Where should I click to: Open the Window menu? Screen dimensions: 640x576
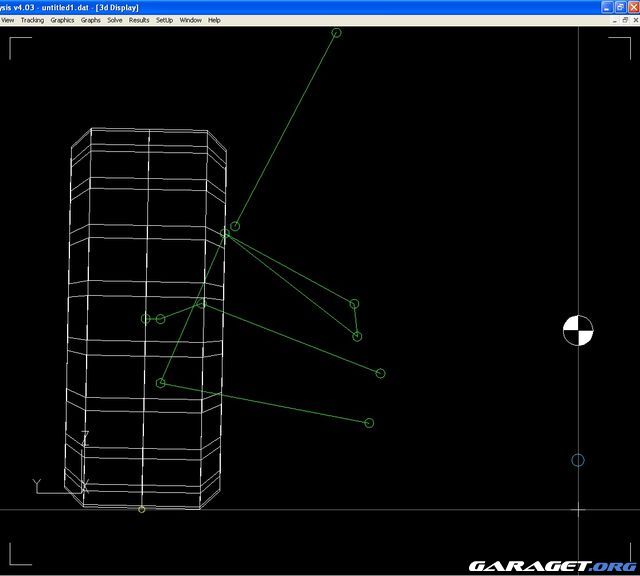click(x=190, y=20)
